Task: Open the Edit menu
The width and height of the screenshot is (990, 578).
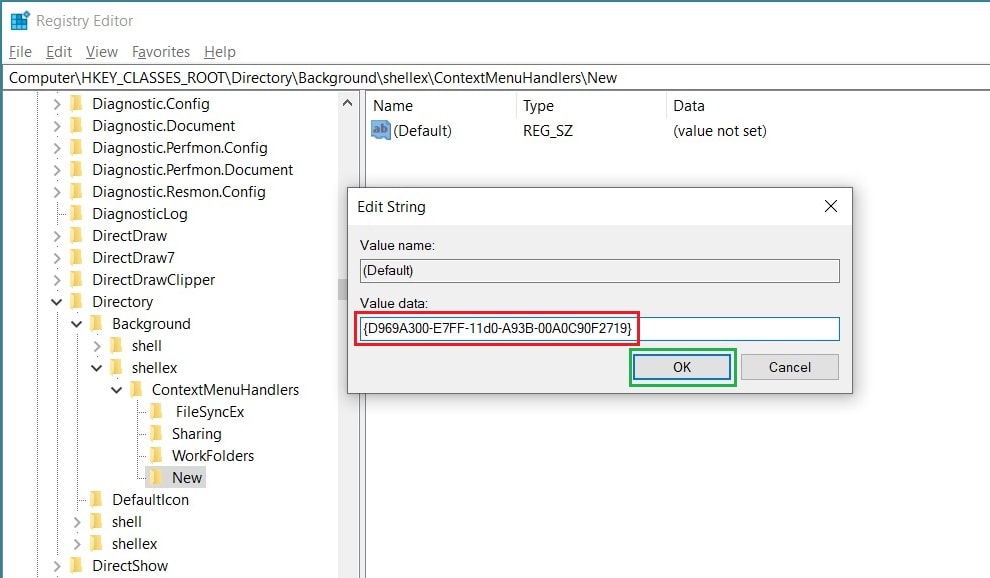Action: [59, 52]
